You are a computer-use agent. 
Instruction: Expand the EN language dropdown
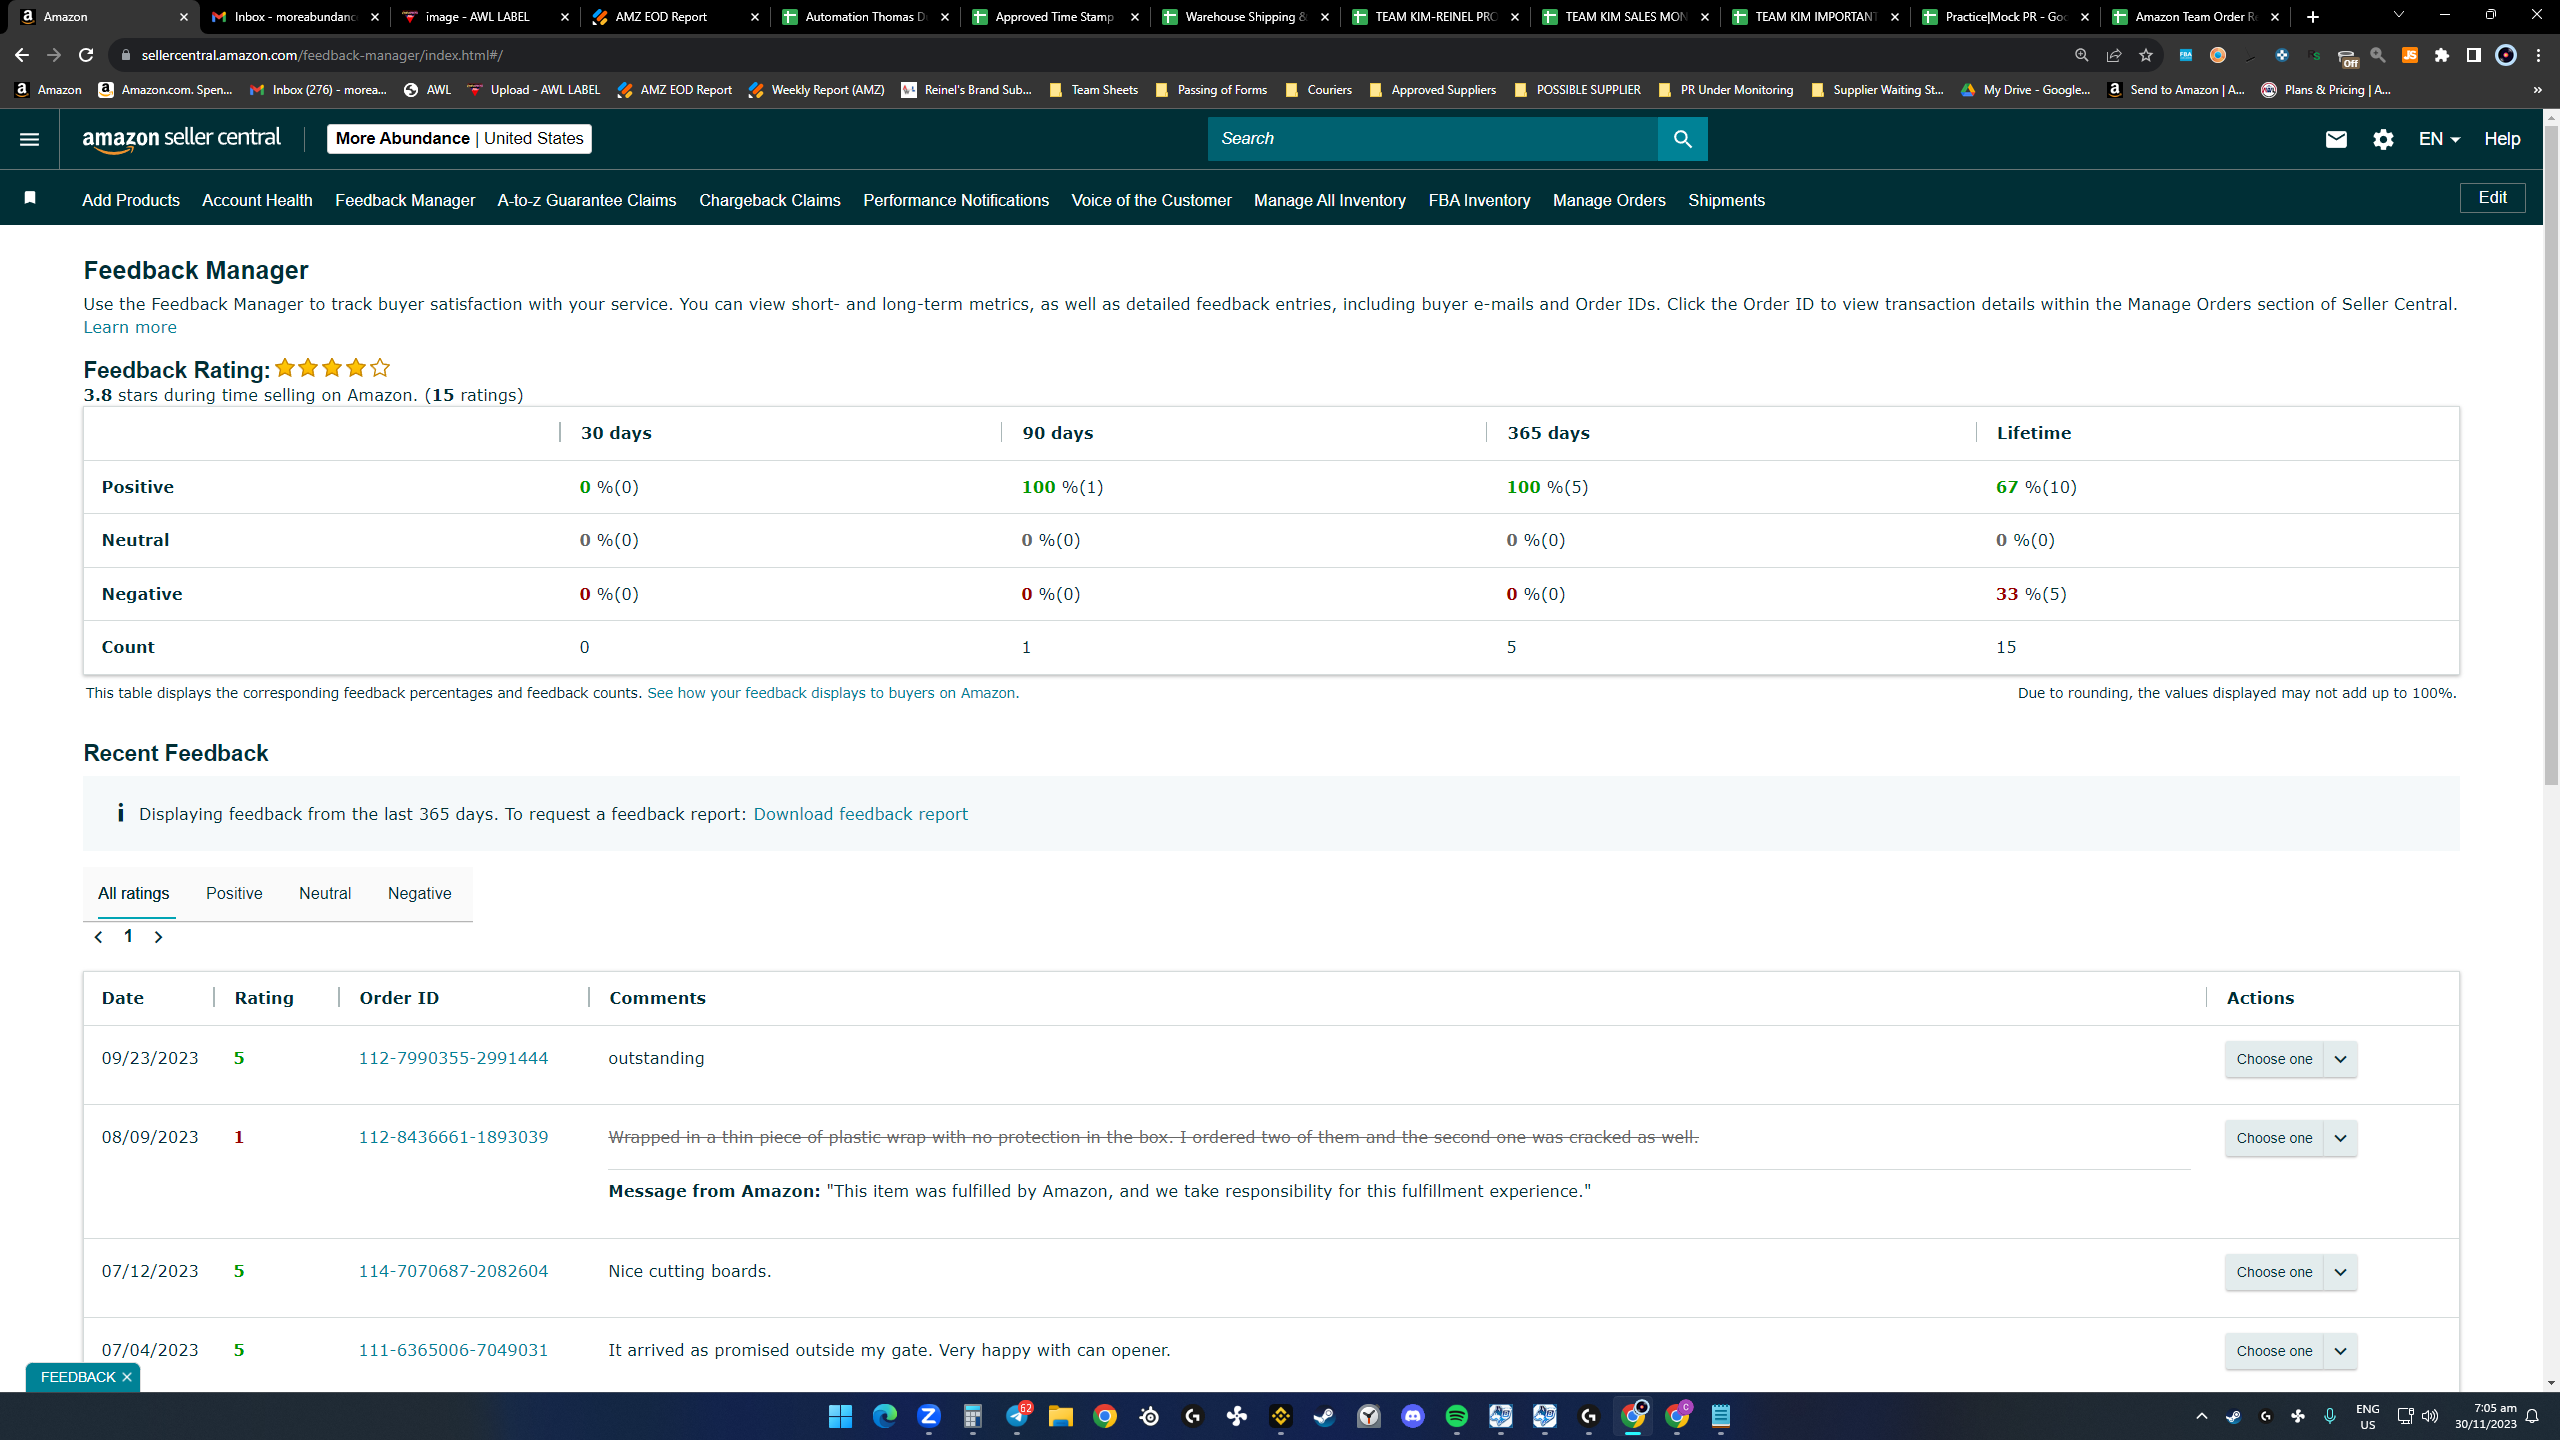pos(2438,139)
